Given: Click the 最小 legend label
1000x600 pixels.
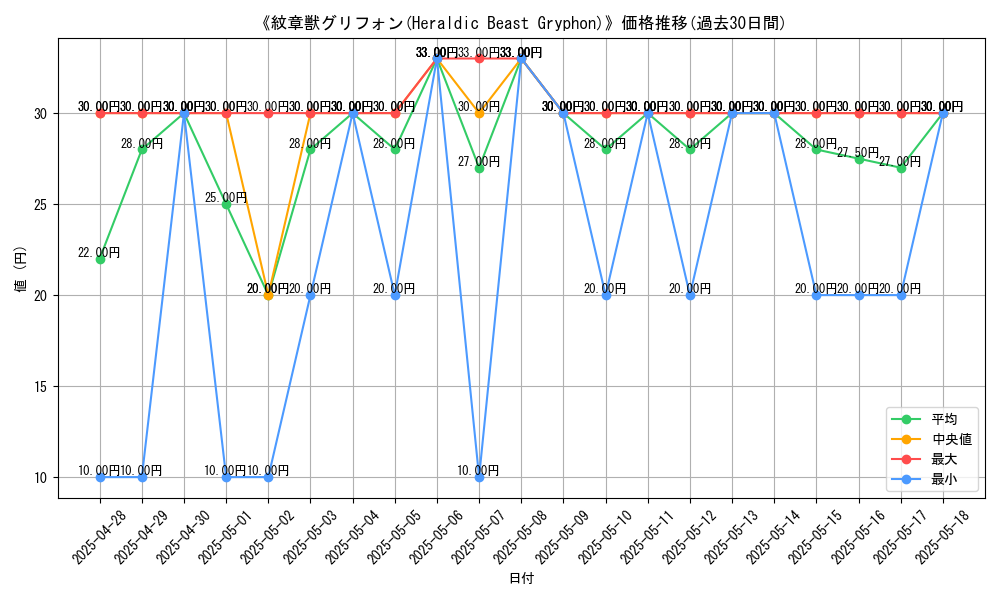Looking at the screenshot, I should 945,479.
